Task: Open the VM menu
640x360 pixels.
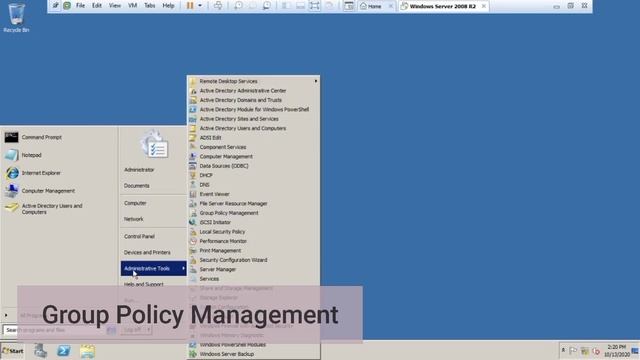Action: [133, 6]
